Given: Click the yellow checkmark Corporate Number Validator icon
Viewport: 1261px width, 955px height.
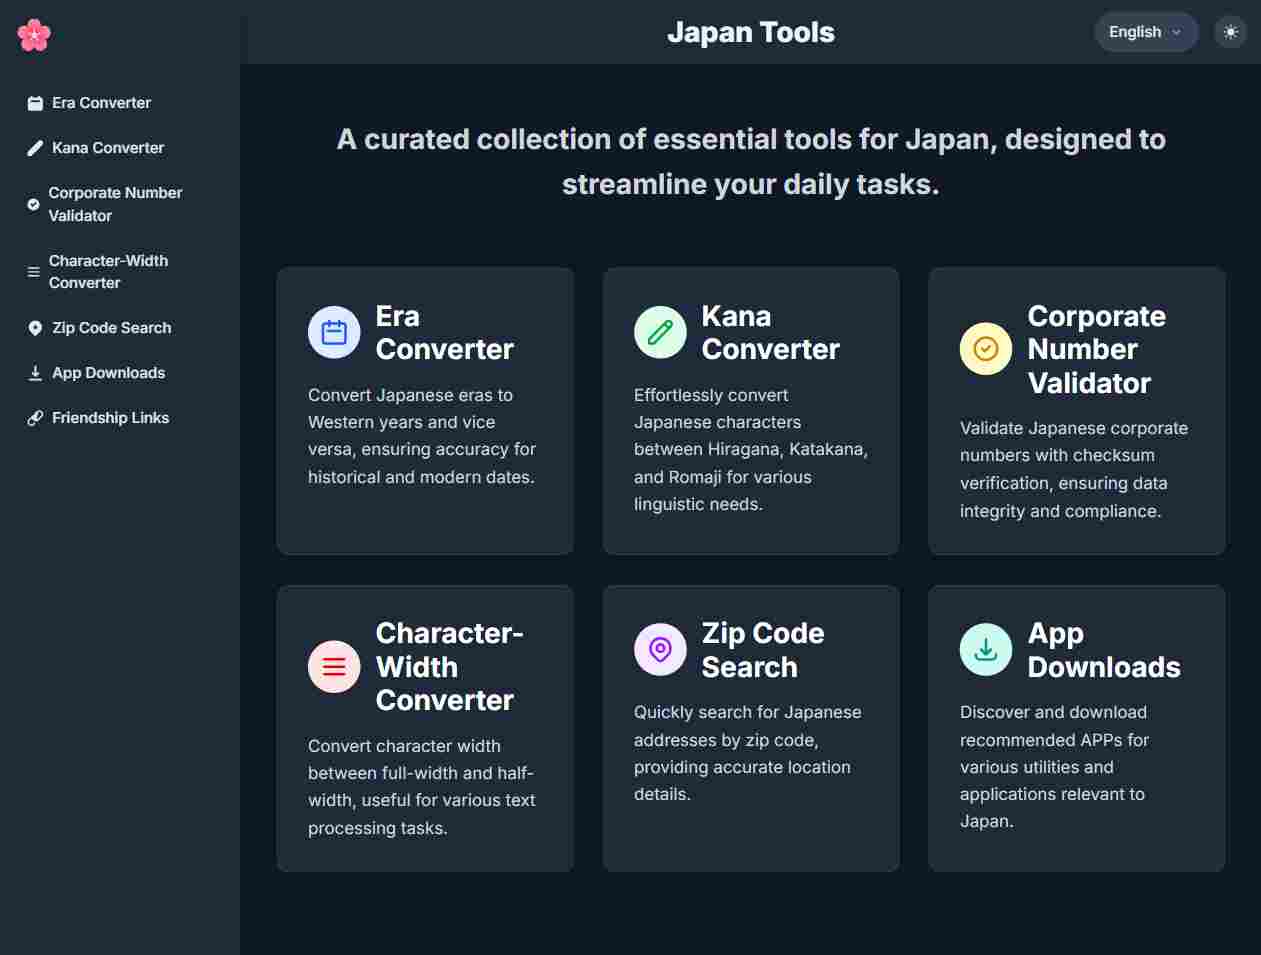Looking at the screenshot, I should (986, 349).
